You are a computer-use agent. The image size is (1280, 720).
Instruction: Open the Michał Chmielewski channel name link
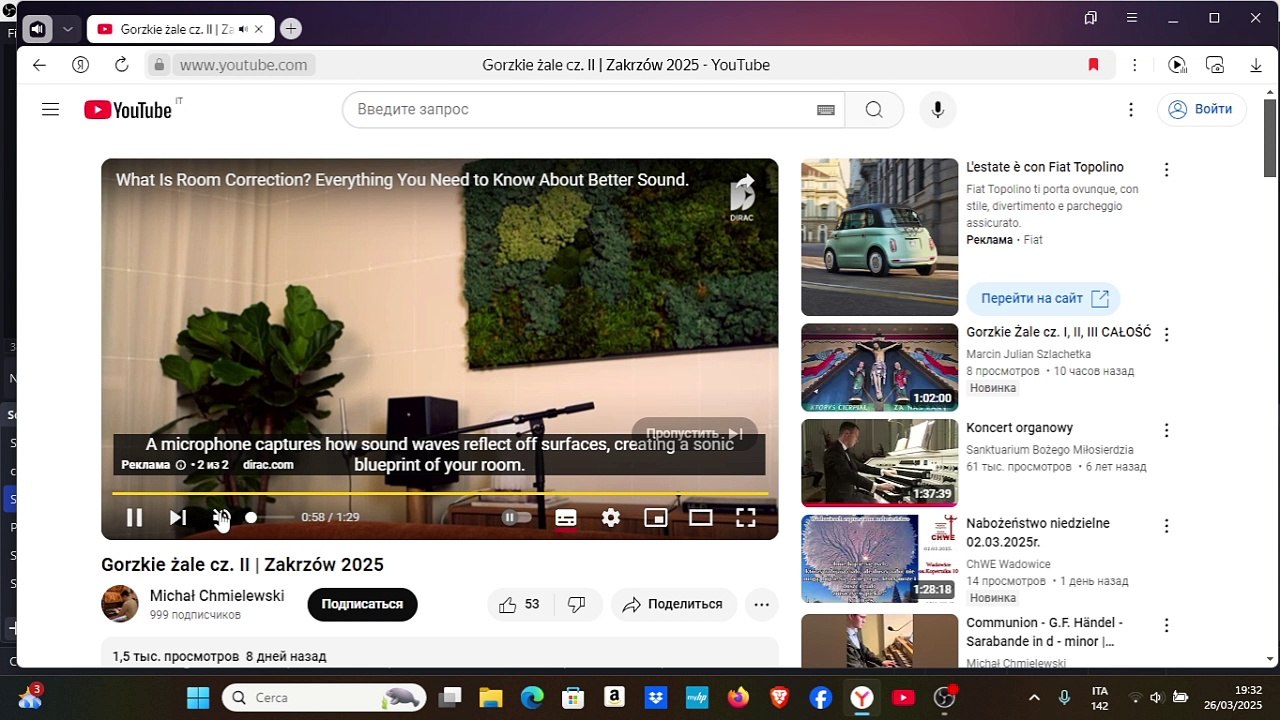(217, 595)
